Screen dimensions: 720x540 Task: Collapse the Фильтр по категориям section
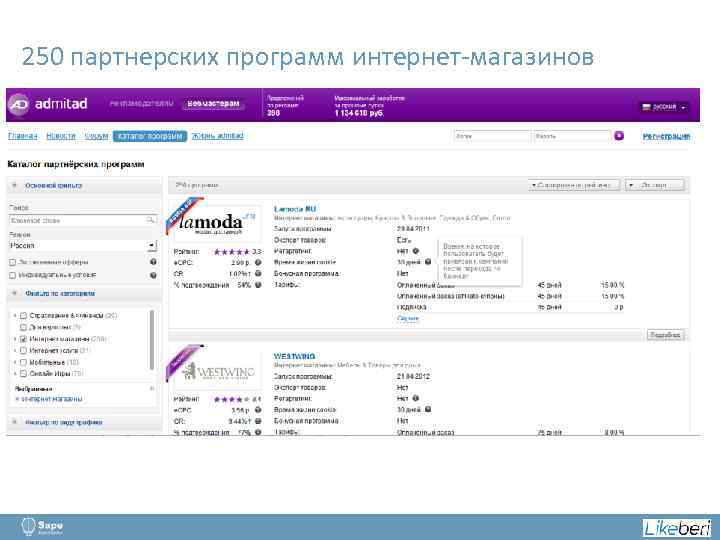coord(15,293)
